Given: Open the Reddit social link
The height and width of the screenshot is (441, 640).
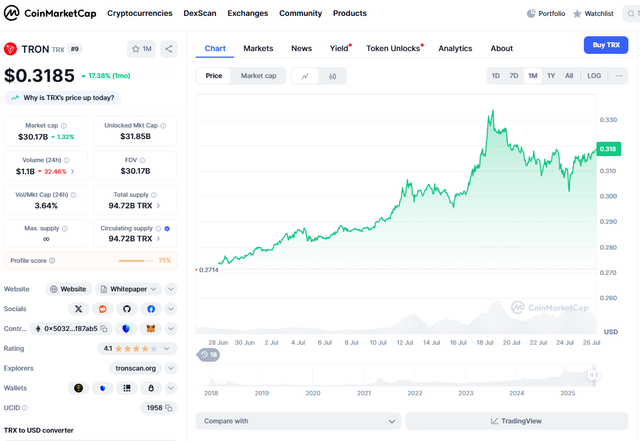Looking at the screenshot, I should click(102, 309).
